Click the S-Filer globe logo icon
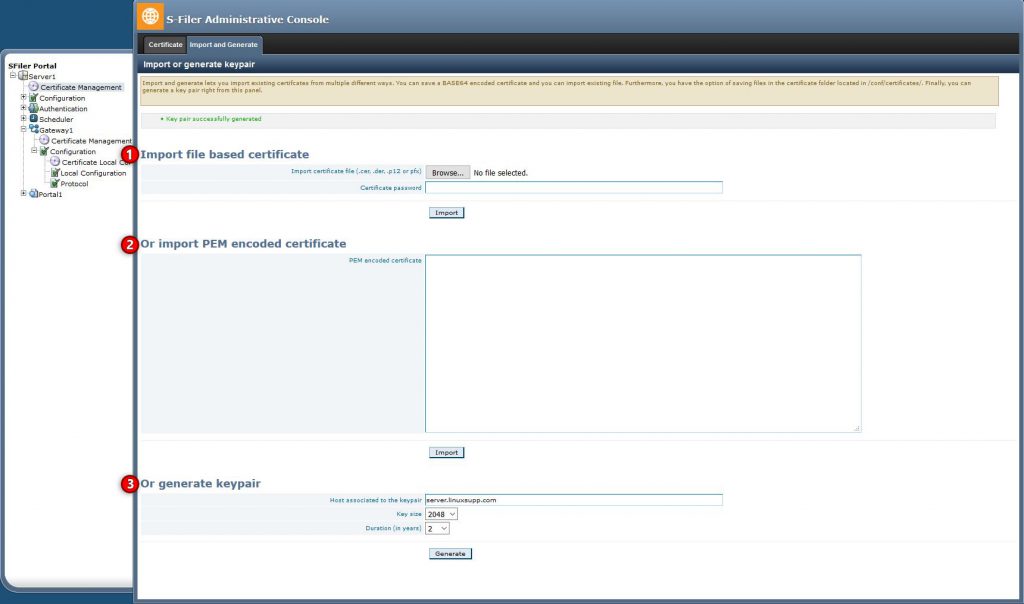 150,16
